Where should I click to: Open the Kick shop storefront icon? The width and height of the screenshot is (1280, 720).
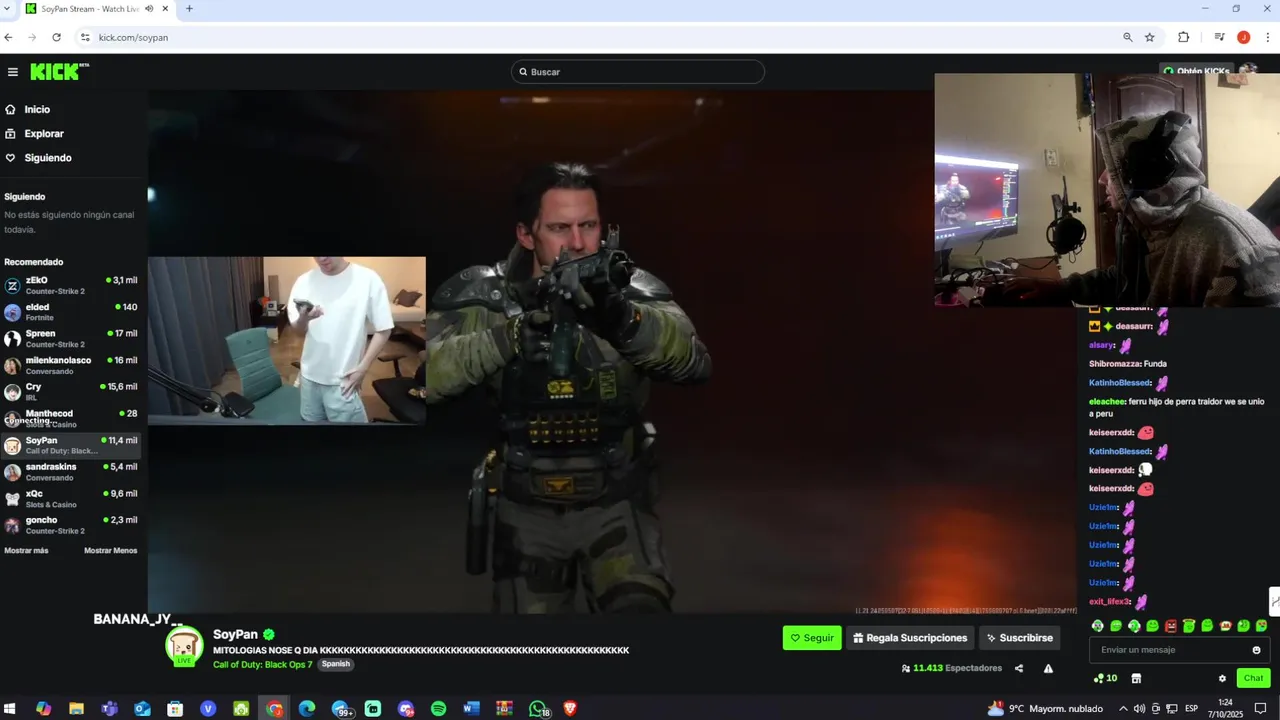(1136, 678)
